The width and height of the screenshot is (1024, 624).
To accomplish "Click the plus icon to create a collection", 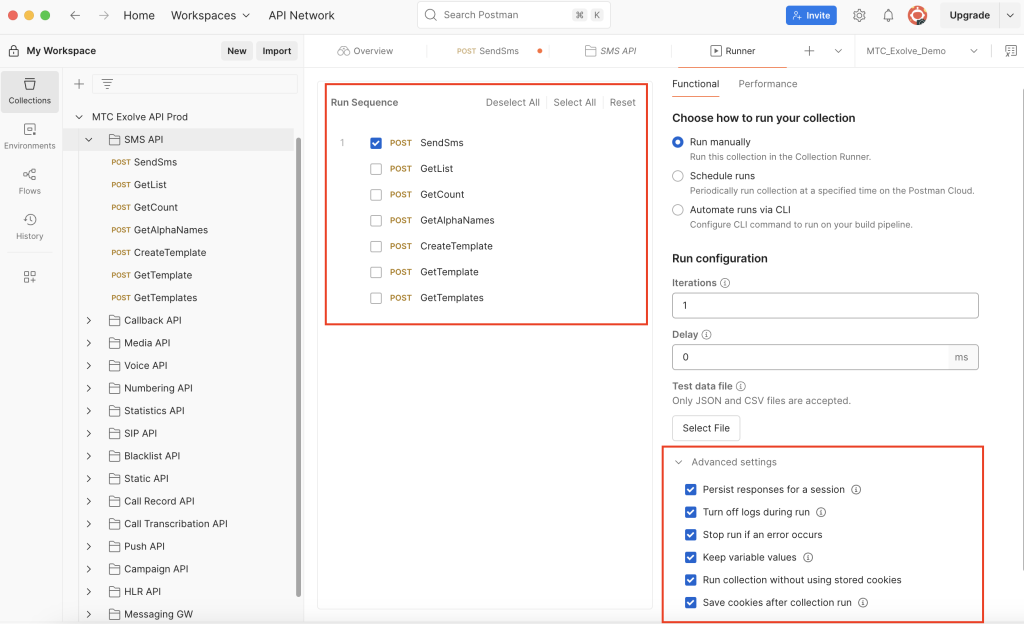I will [79, 84].
